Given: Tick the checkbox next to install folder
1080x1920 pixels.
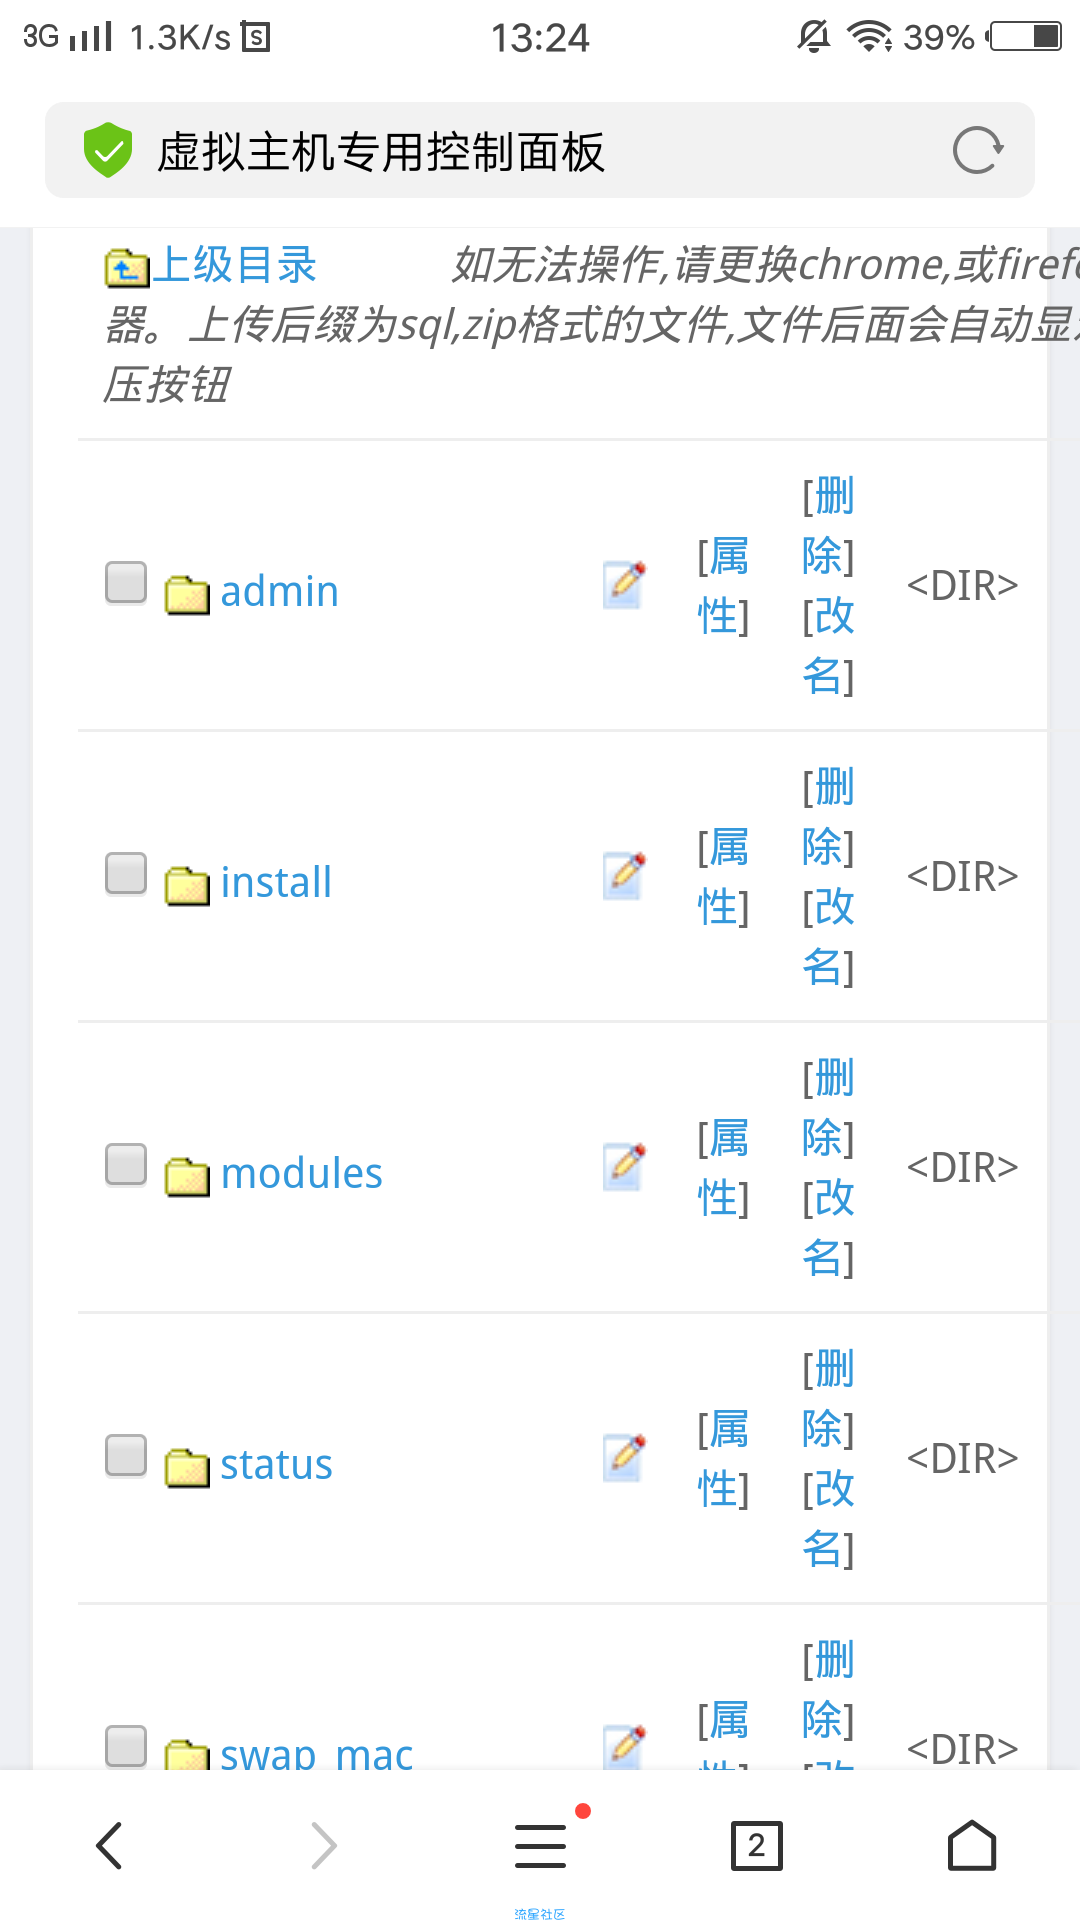Looking at the screenshot, I should tap(126, 873).
